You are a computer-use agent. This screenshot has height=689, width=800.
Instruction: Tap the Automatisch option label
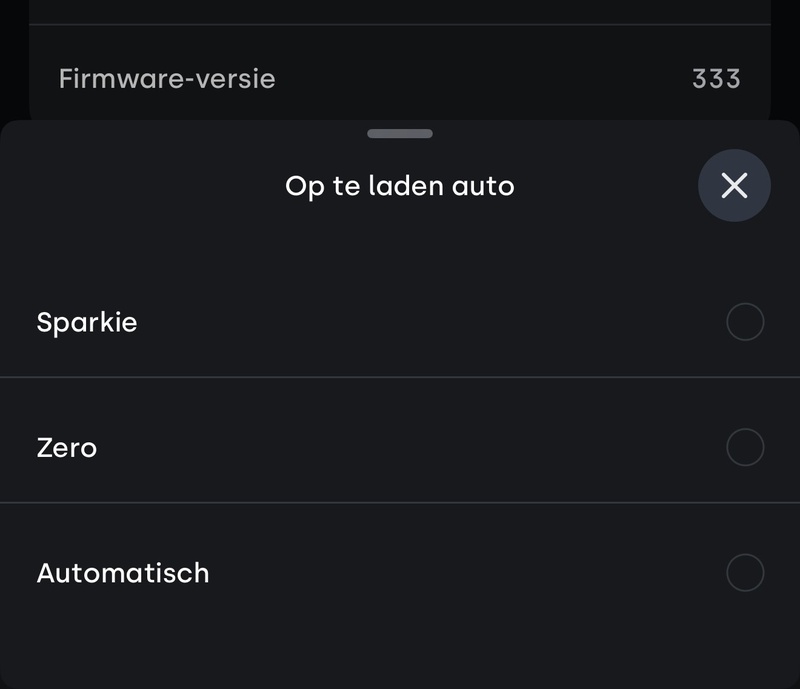tap(123, 573)
